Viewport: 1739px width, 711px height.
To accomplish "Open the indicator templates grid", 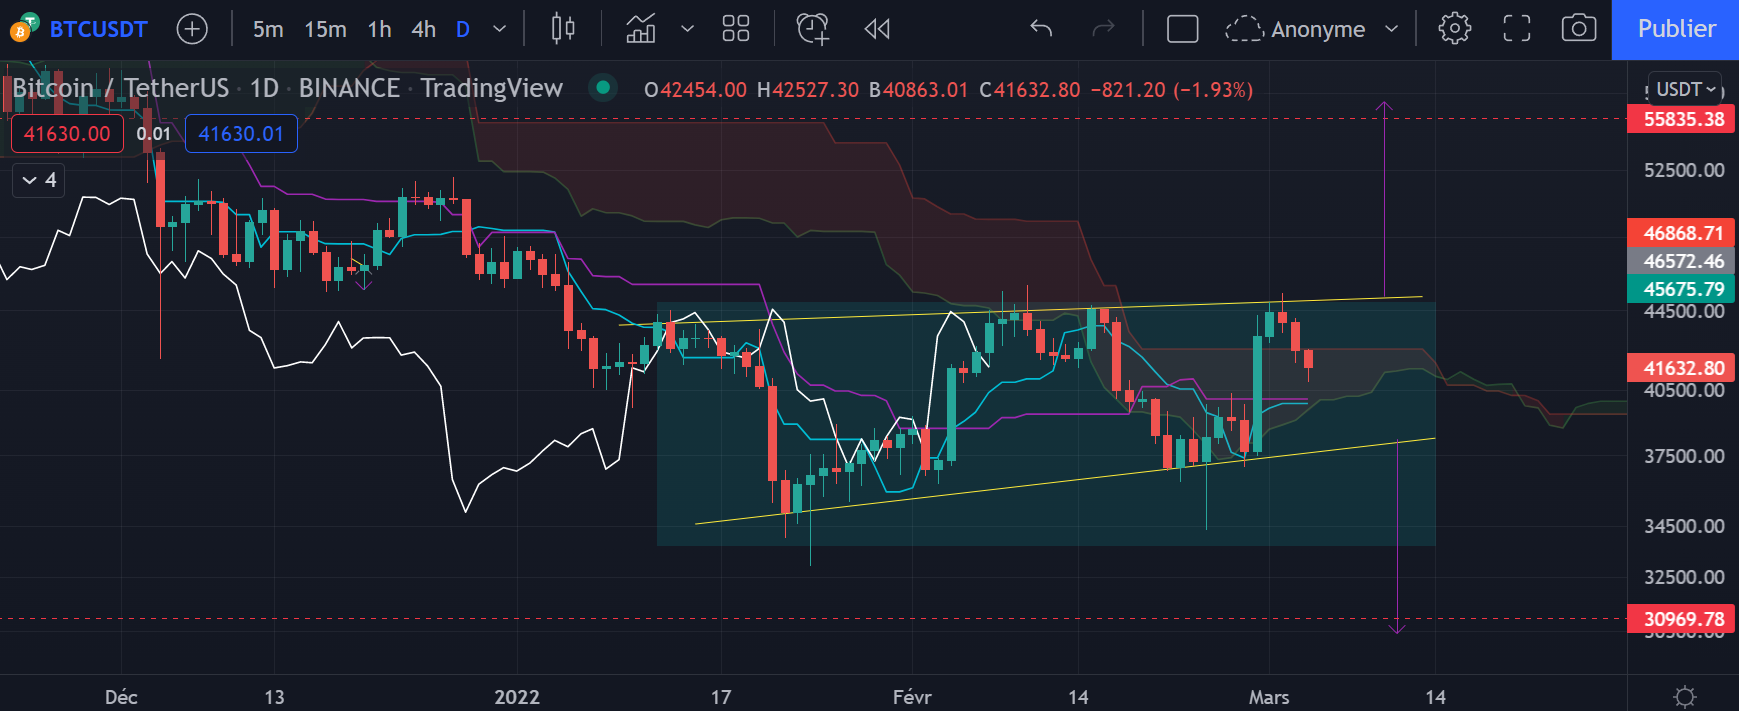I will (x=736, y=29).
